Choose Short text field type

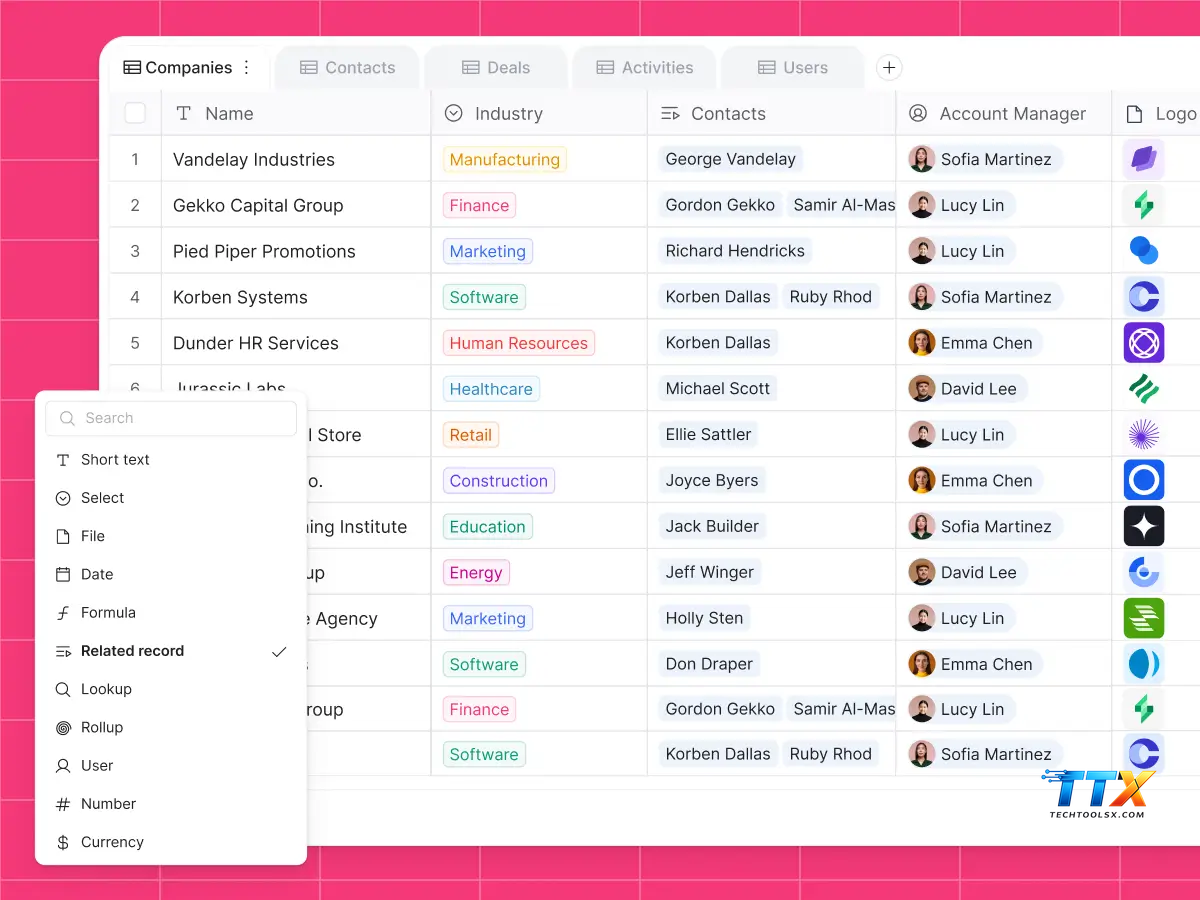[171, 460]
